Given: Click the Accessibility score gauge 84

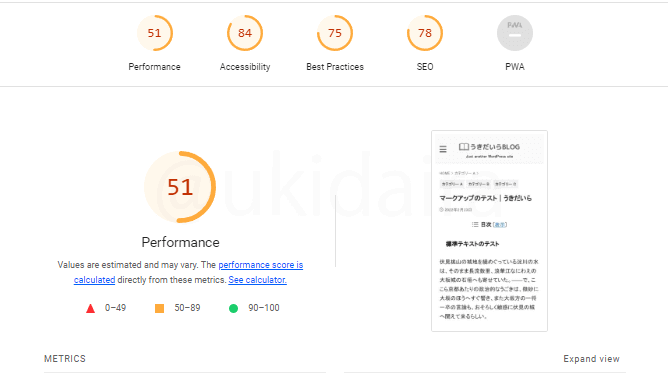Looking at the screenshot, I should [245, 33].
